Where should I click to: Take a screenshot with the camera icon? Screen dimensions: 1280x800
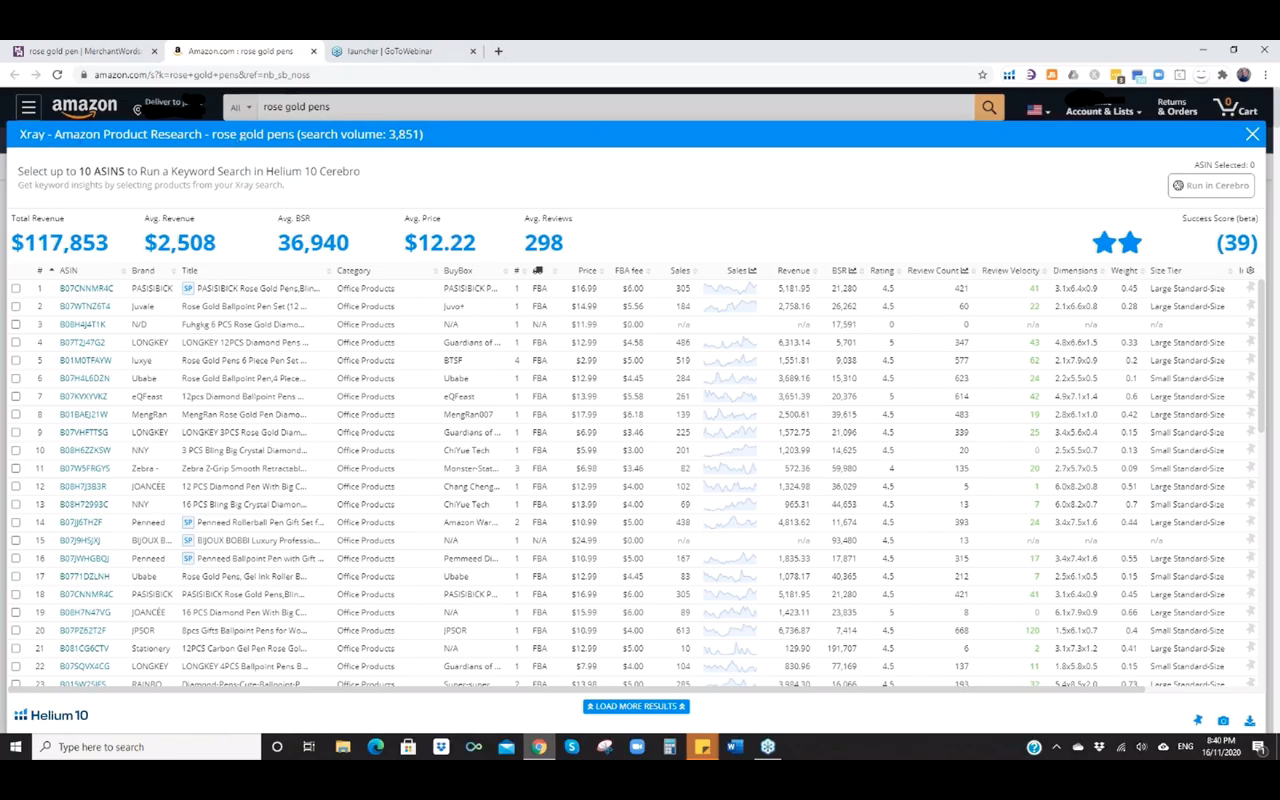tap(1223, 720)
